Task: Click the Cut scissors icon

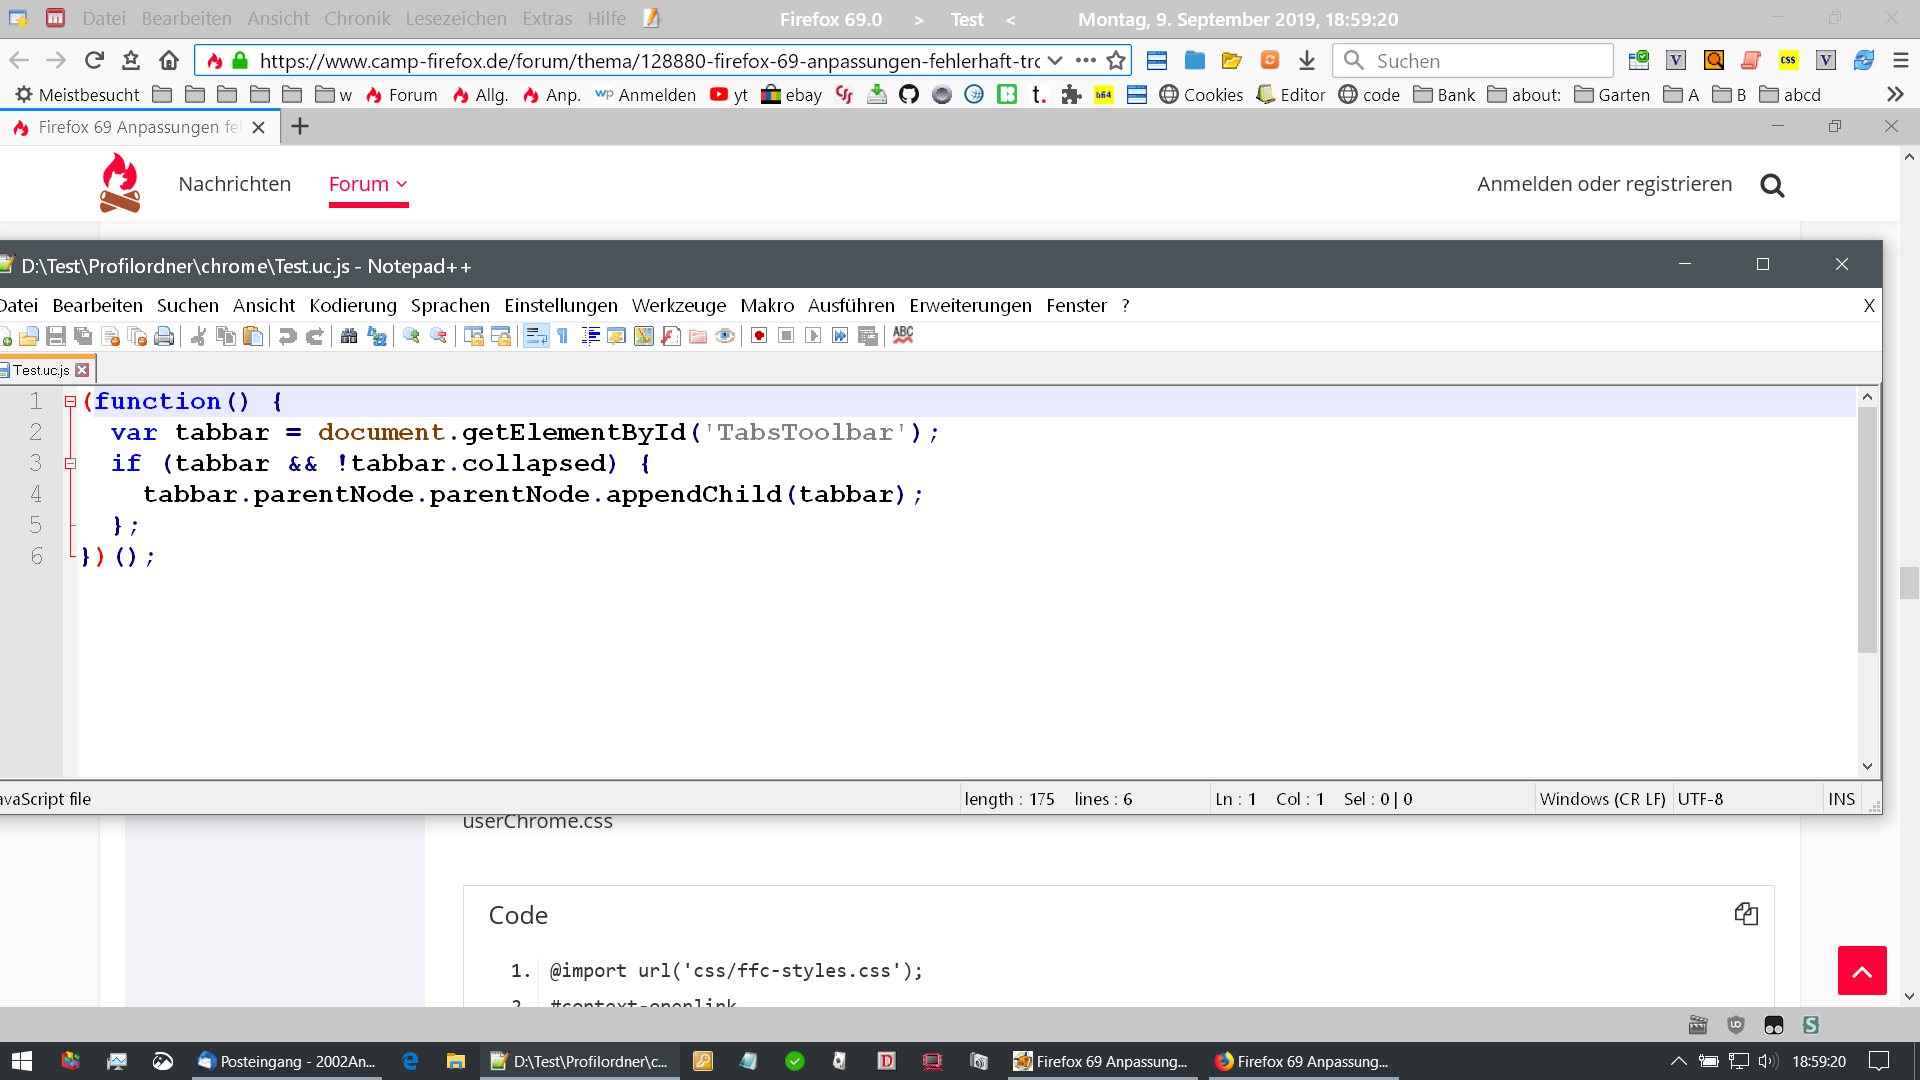Action: pyautogui.click(x=198, y=336)
